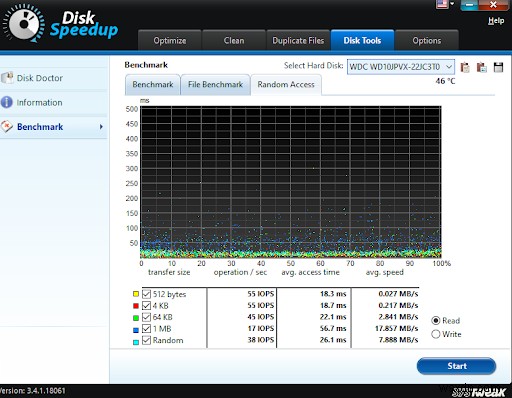Click the Start button
Screen dimensions: 512x398
pos(456,366)
